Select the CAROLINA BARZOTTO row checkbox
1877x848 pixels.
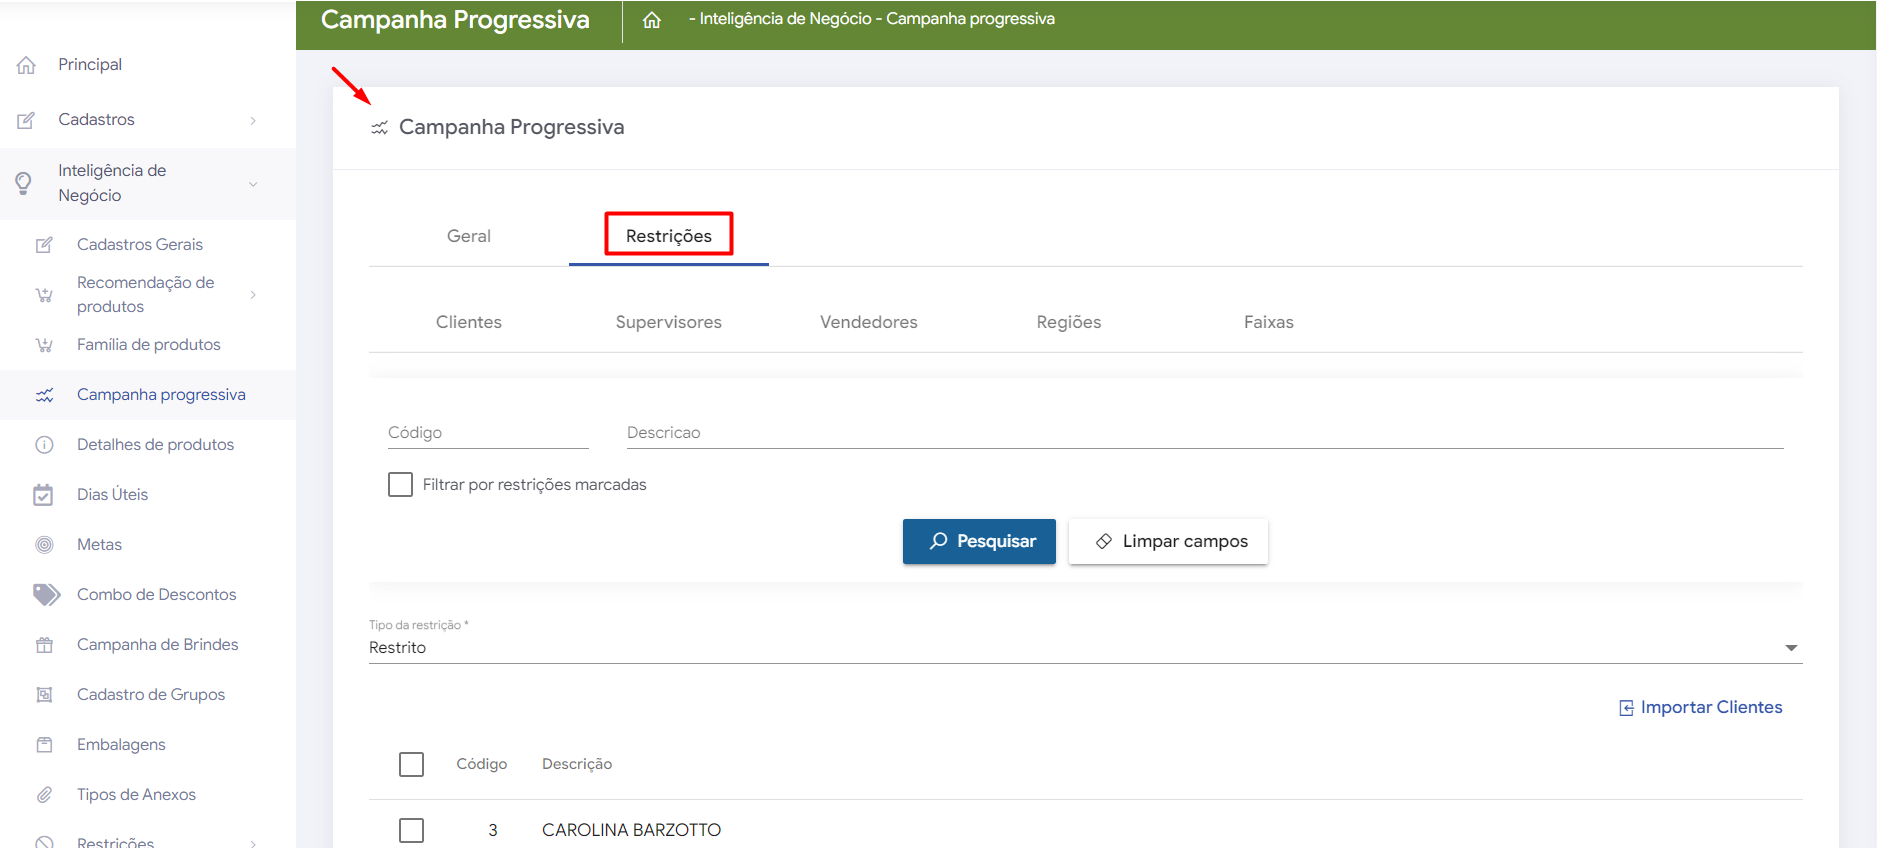411,830
